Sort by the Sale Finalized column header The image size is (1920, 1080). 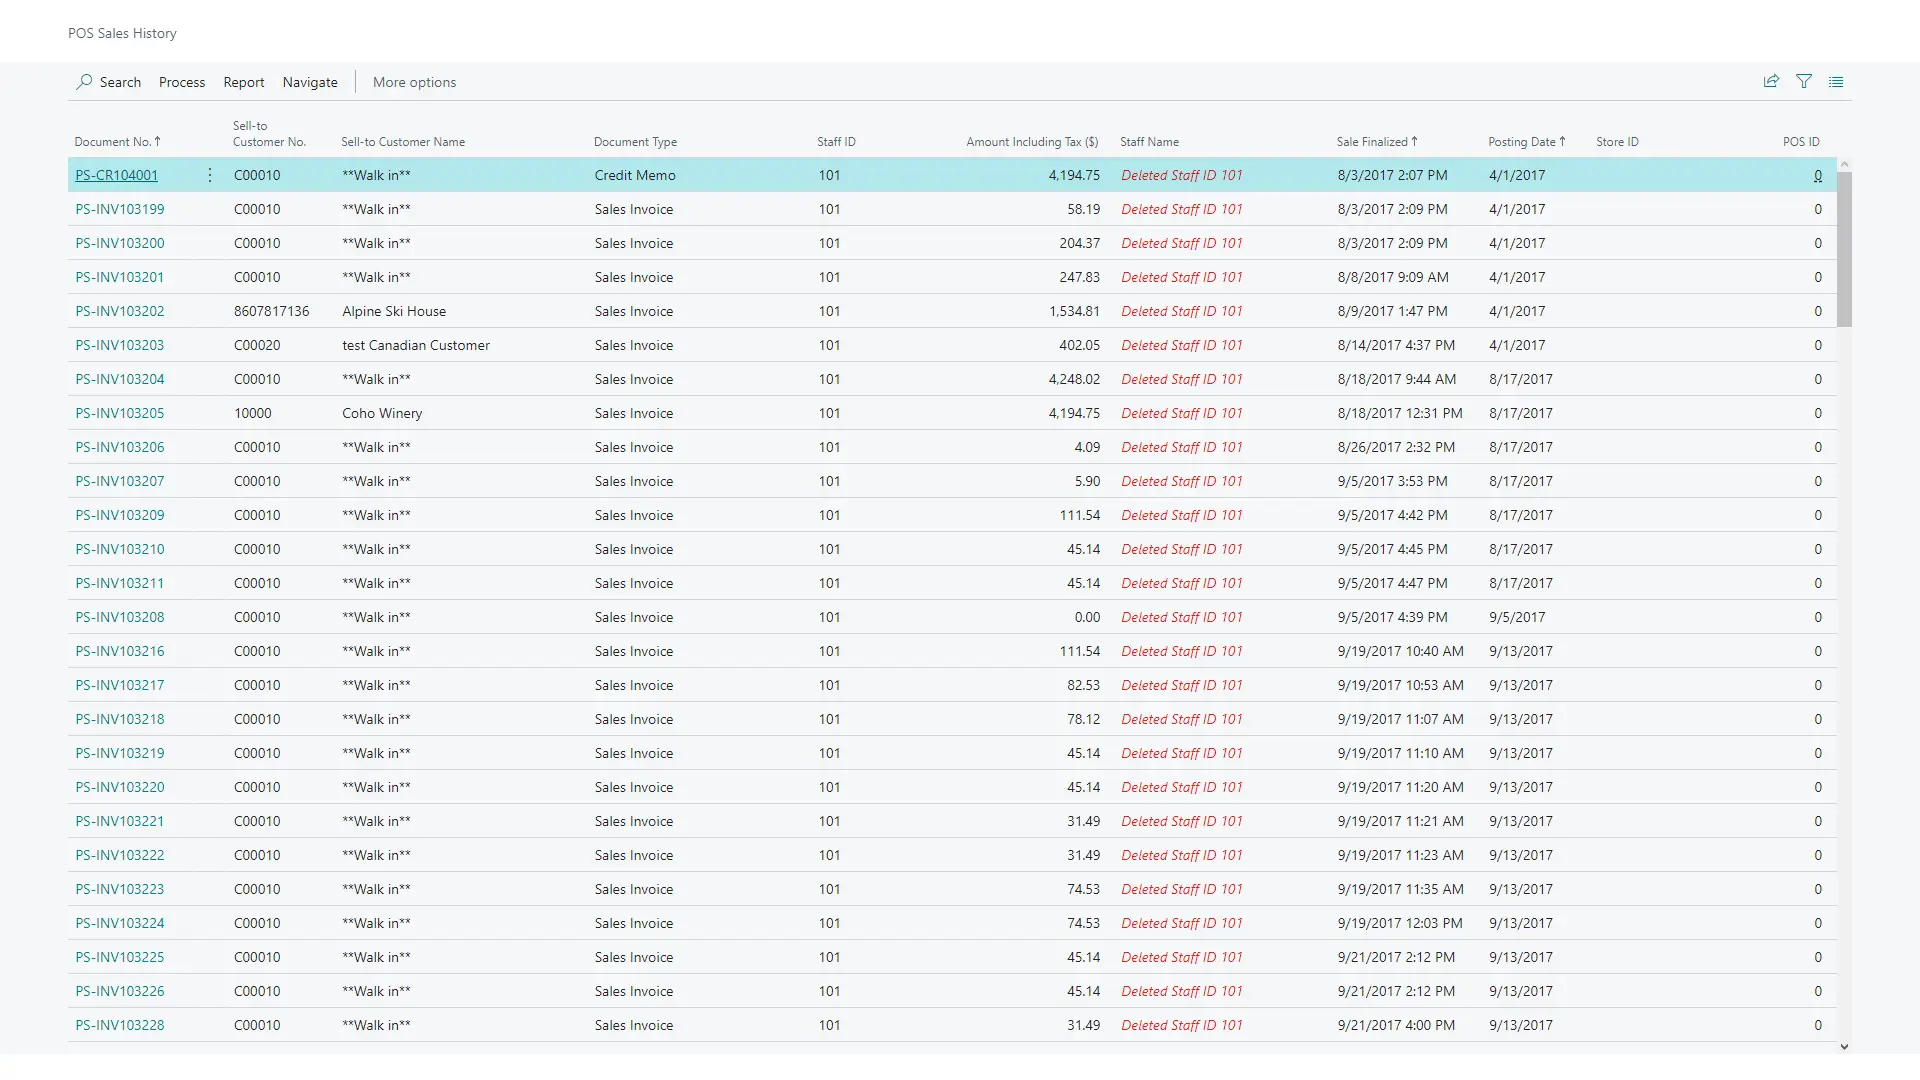pyautogui.click(x=1371, y=142)
